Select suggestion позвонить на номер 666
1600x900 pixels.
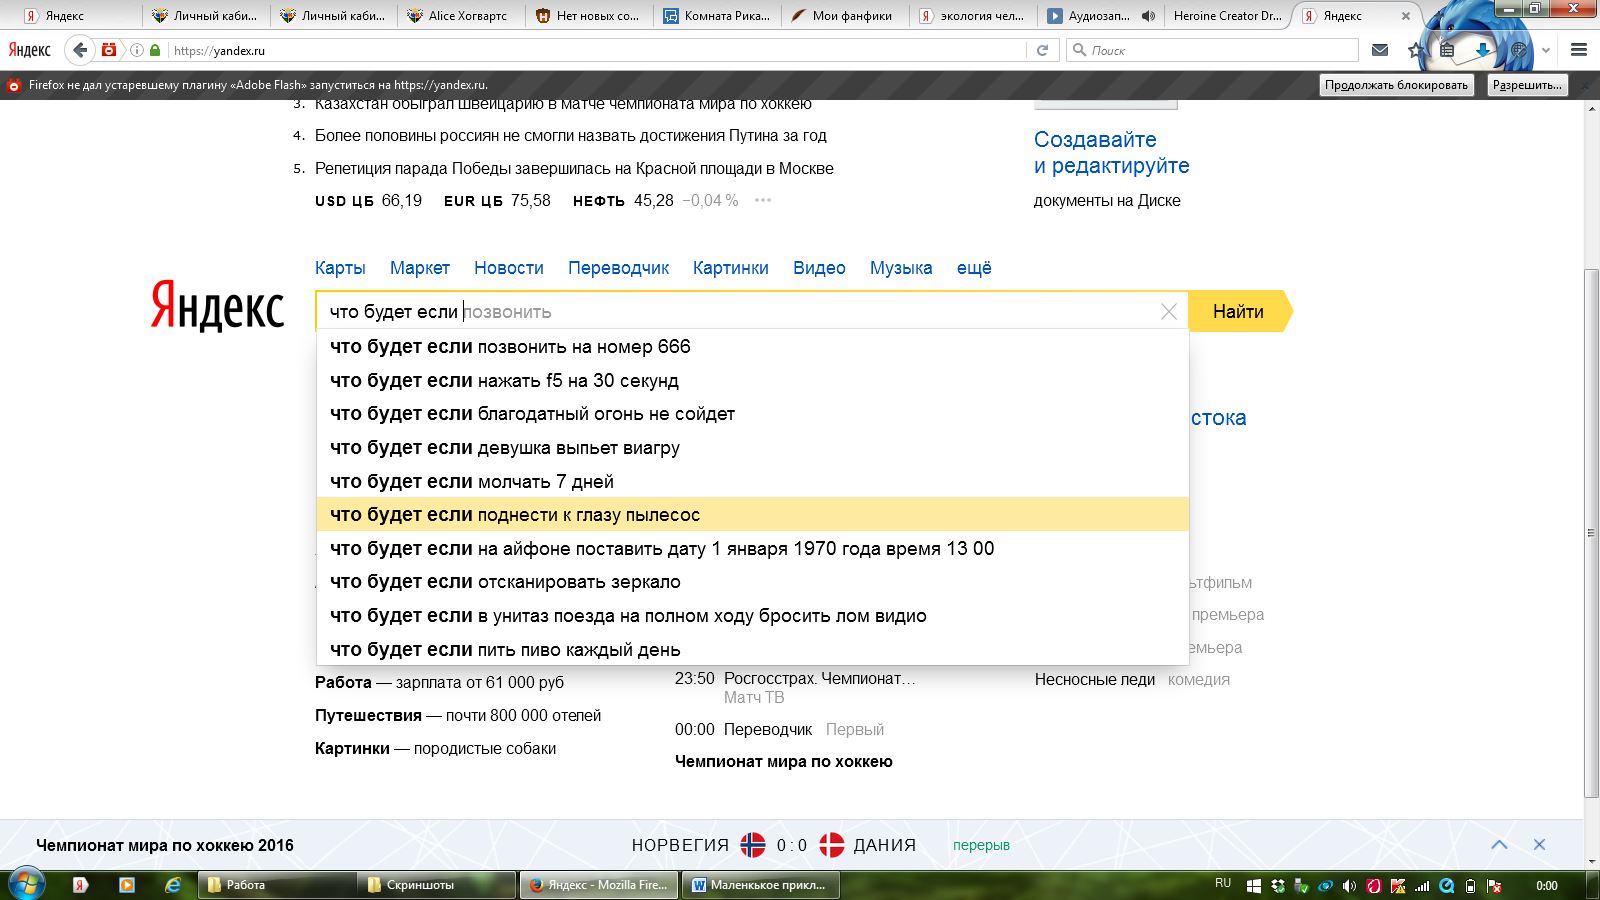(x=753, y=347)
